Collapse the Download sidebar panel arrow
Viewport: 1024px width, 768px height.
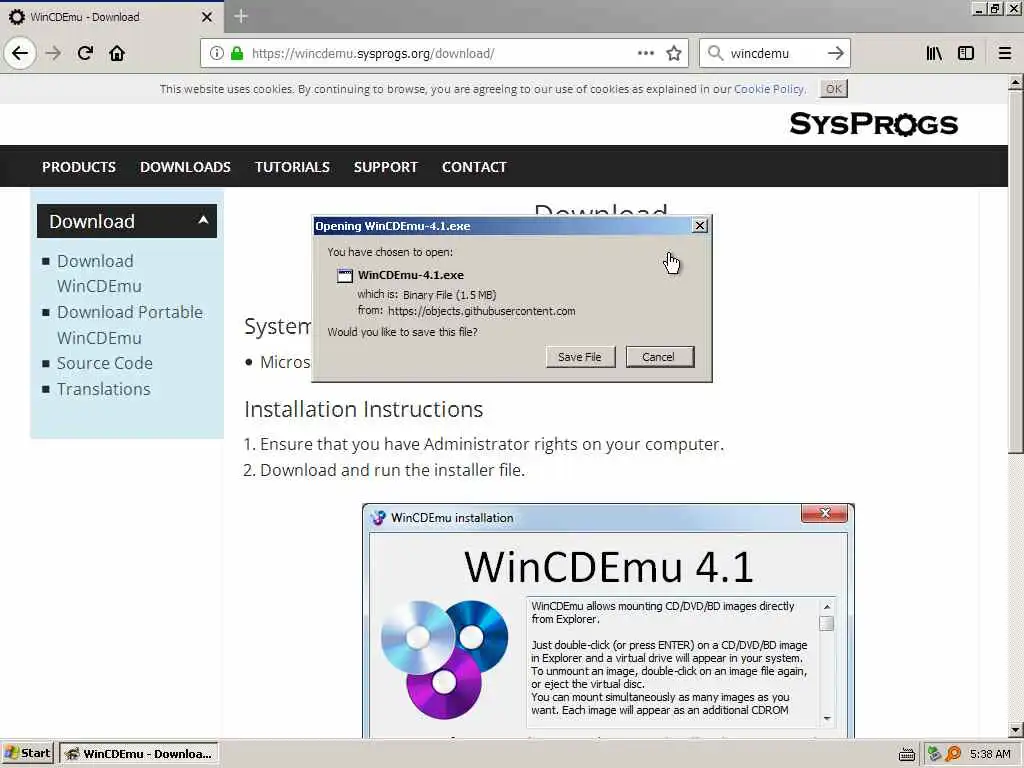pos(203,220)
